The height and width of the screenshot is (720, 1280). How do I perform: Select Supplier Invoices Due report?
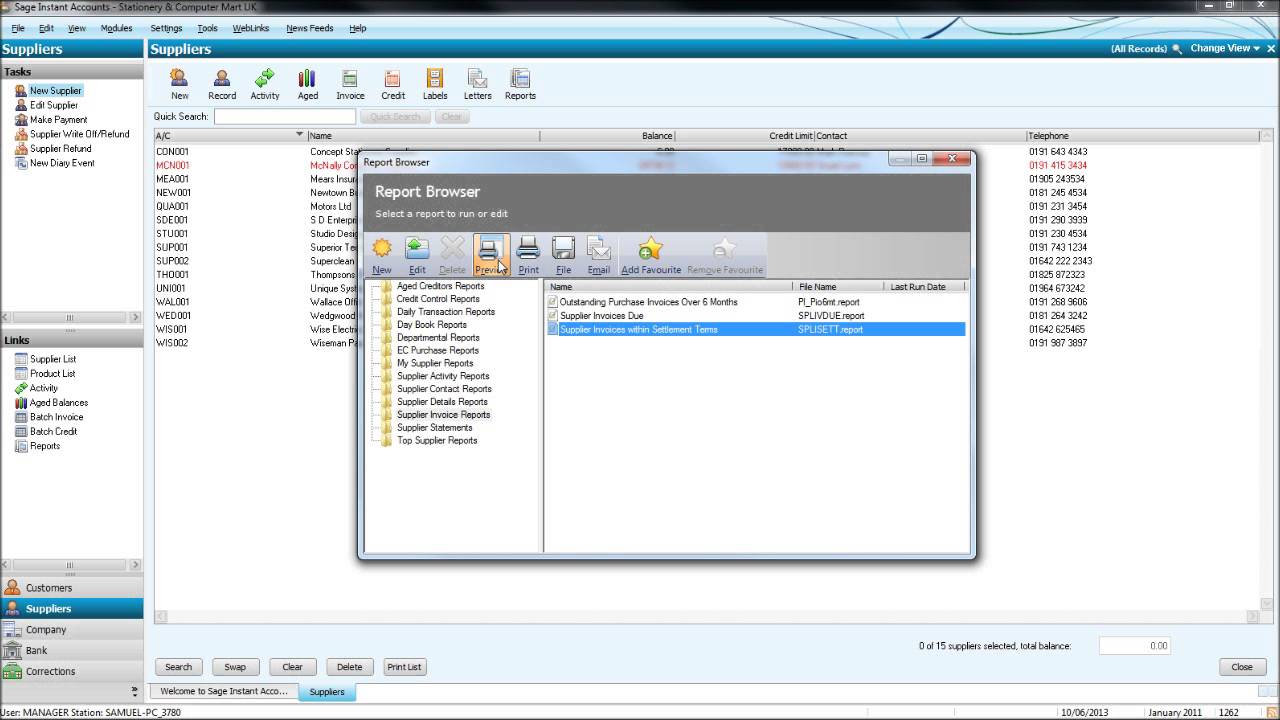[602, 316]
